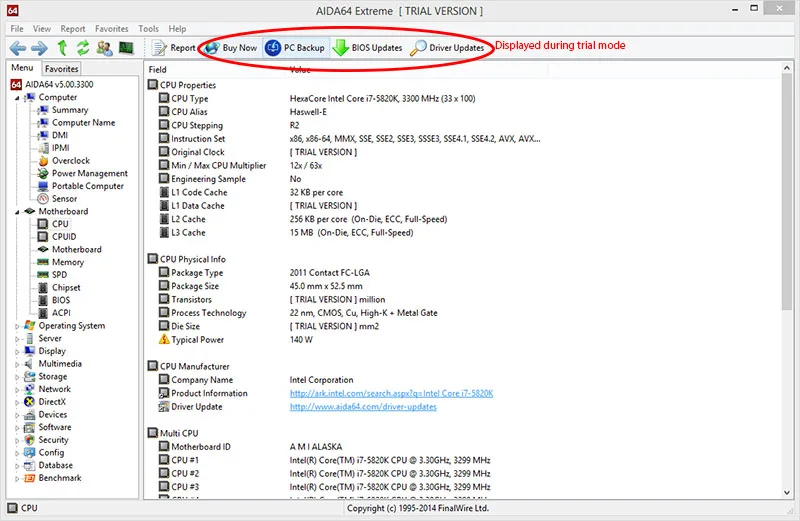
Task: Open the Report toolbar button
Action: tap(174, 47)
